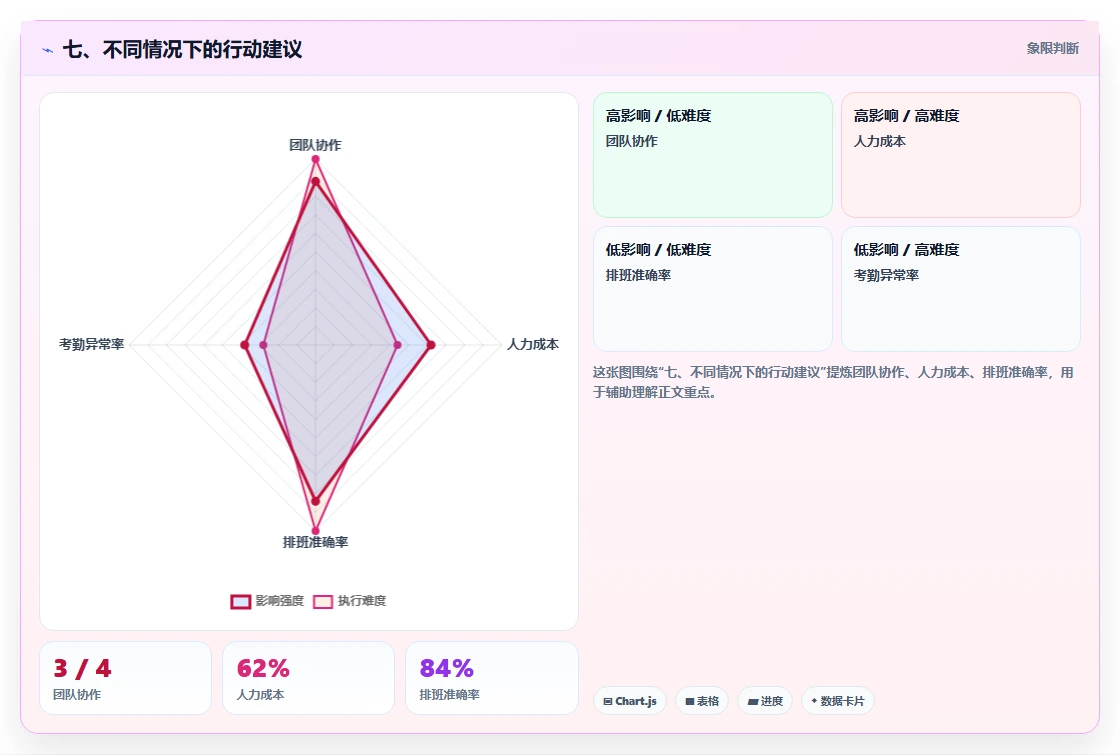Viewport: 1120px width, 755px height.
Task: Click the 团队协作 radar axis label
Action: [x=315, y=145]
